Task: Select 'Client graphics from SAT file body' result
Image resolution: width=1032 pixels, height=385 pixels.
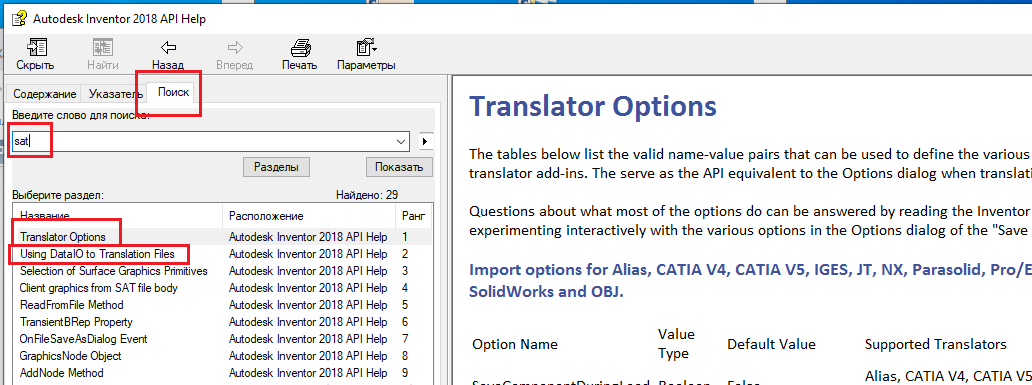Action: pyautogui.click(x=99, y=288)
